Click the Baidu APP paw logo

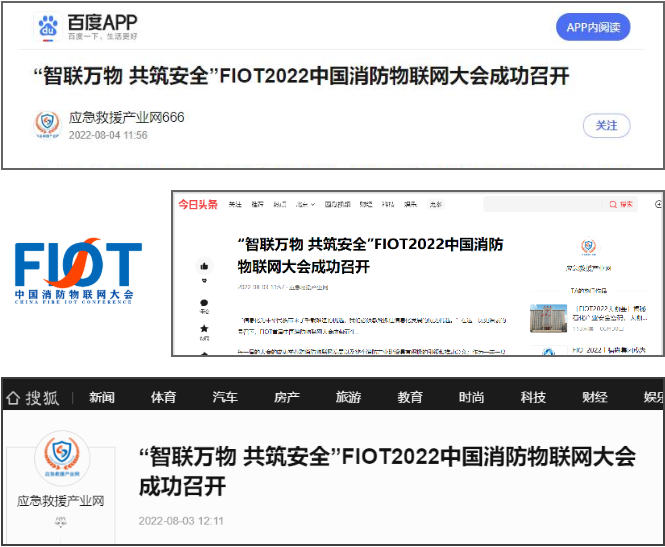[x=47, y=27]
